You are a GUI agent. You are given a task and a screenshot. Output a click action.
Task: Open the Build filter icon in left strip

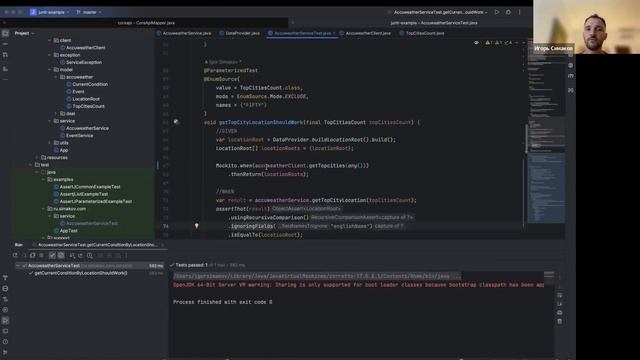(x=5, y=278)
